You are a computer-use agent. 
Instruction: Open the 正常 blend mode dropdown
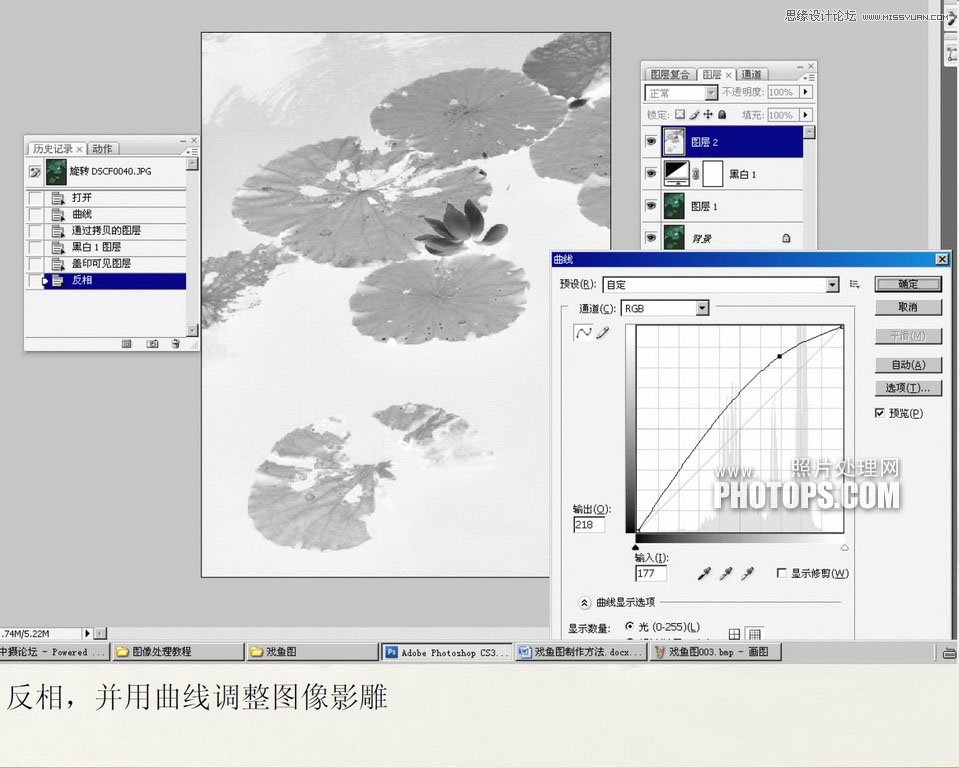click(x=712, y=92)
